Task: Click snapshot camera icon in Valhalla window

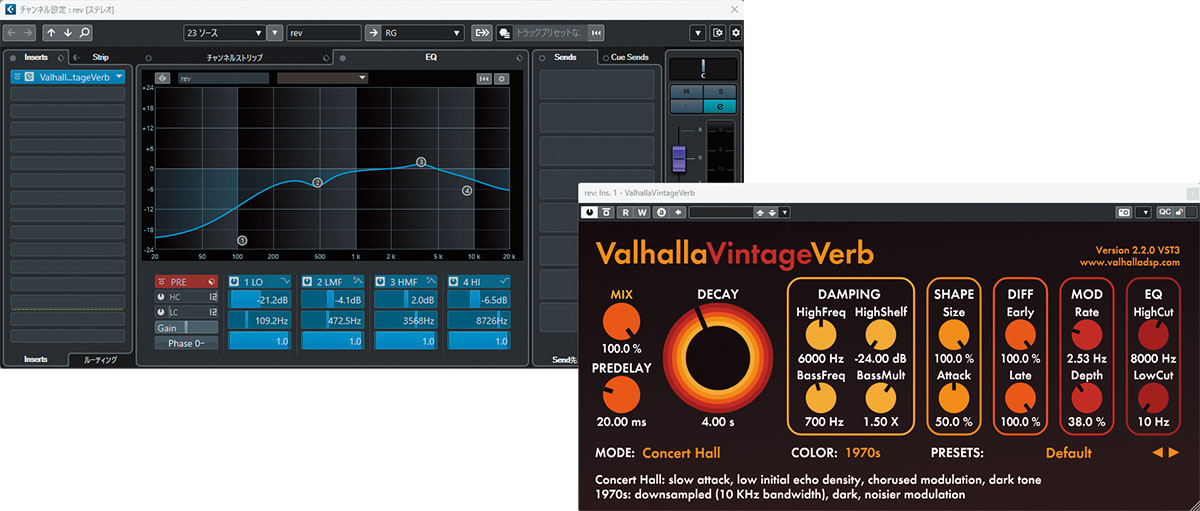Action: tap(1125, 212)
